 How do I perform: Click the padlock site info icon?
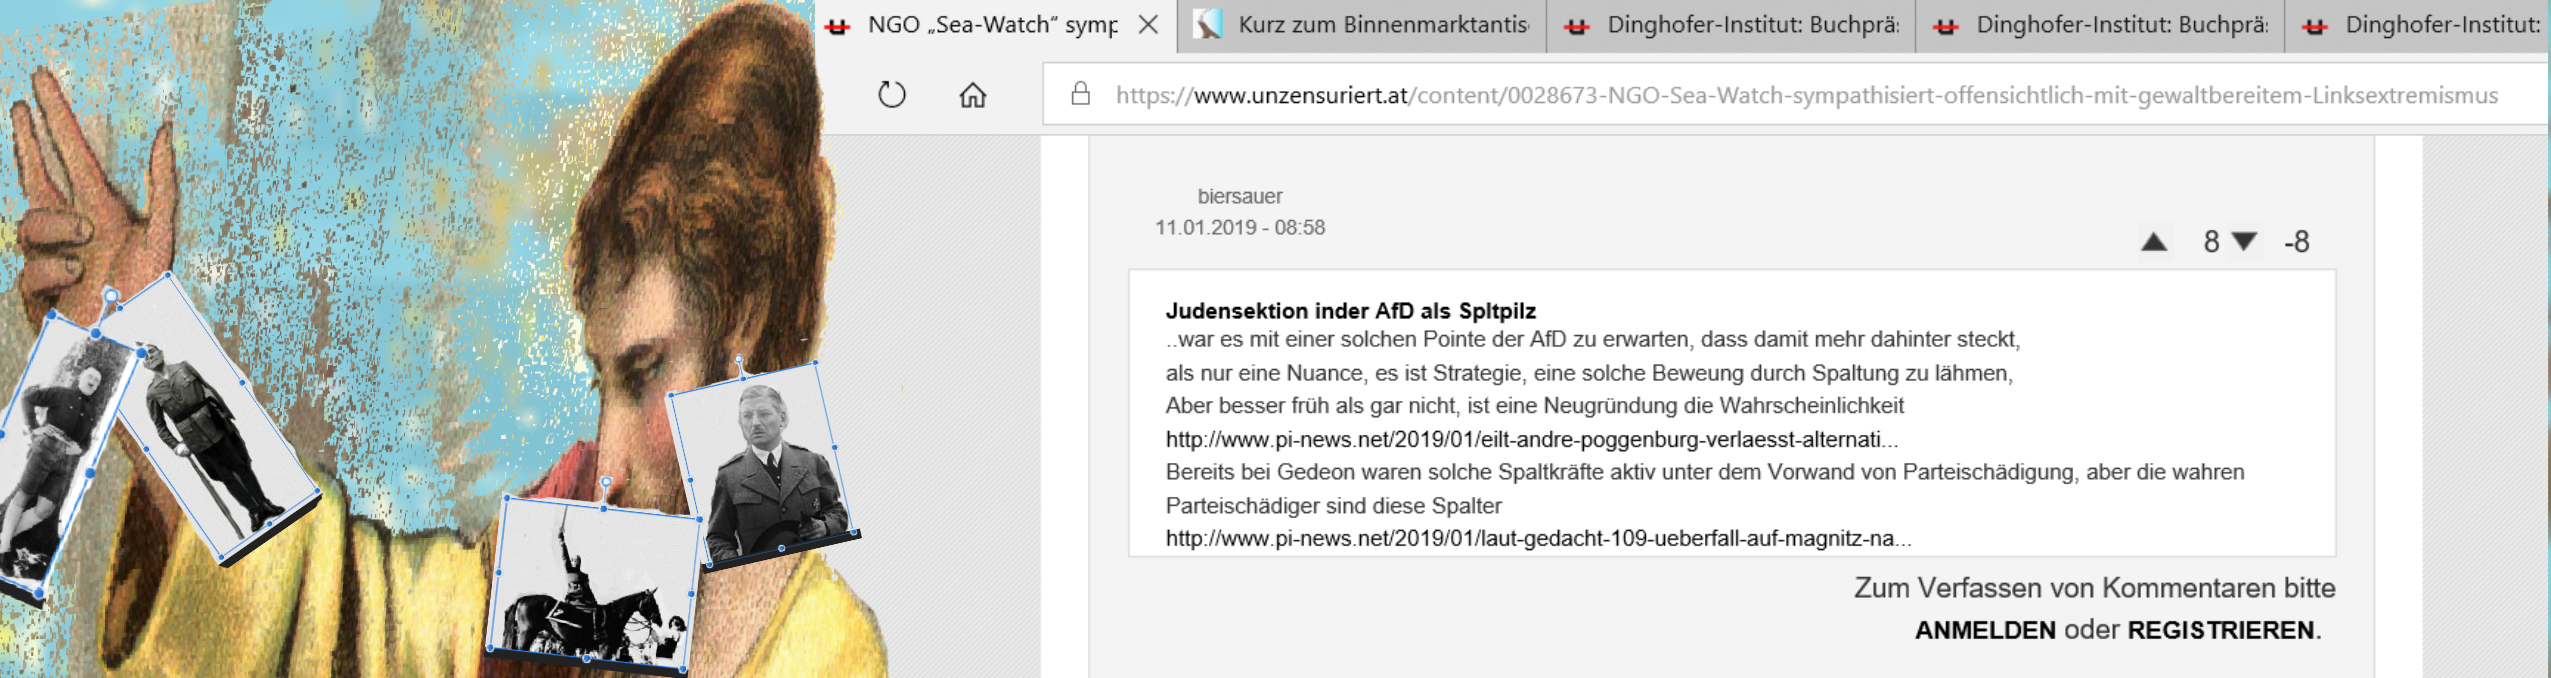1080,95
